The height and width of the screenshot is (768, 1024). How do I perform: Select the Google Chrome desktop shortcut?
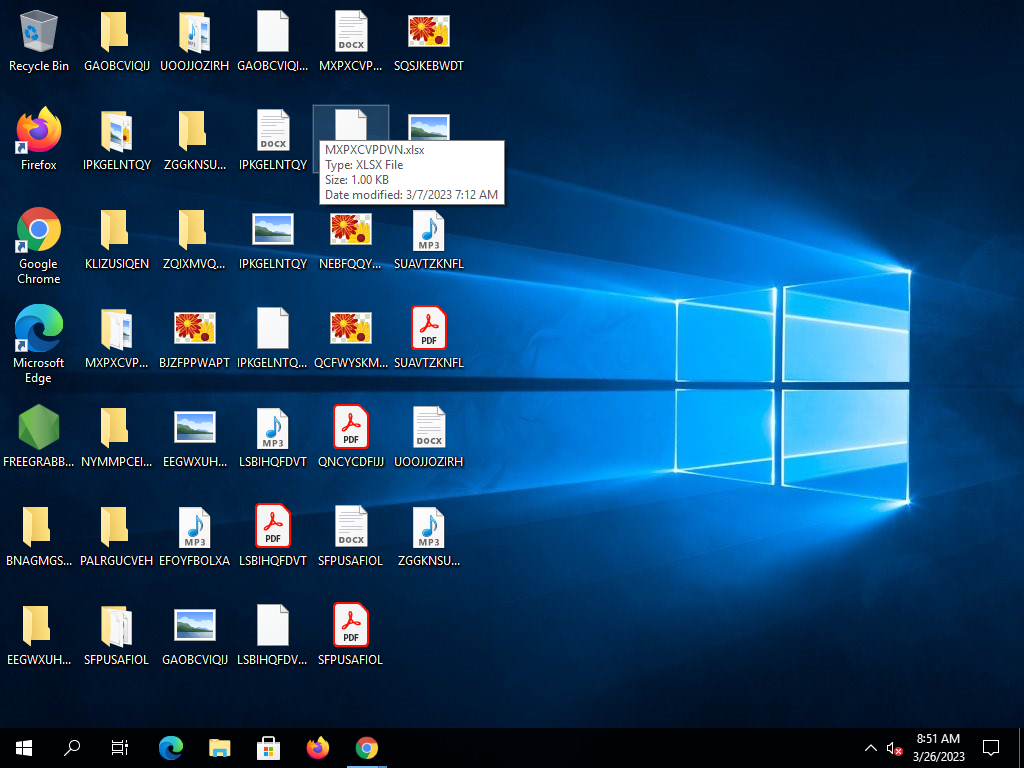click(39, 230)
